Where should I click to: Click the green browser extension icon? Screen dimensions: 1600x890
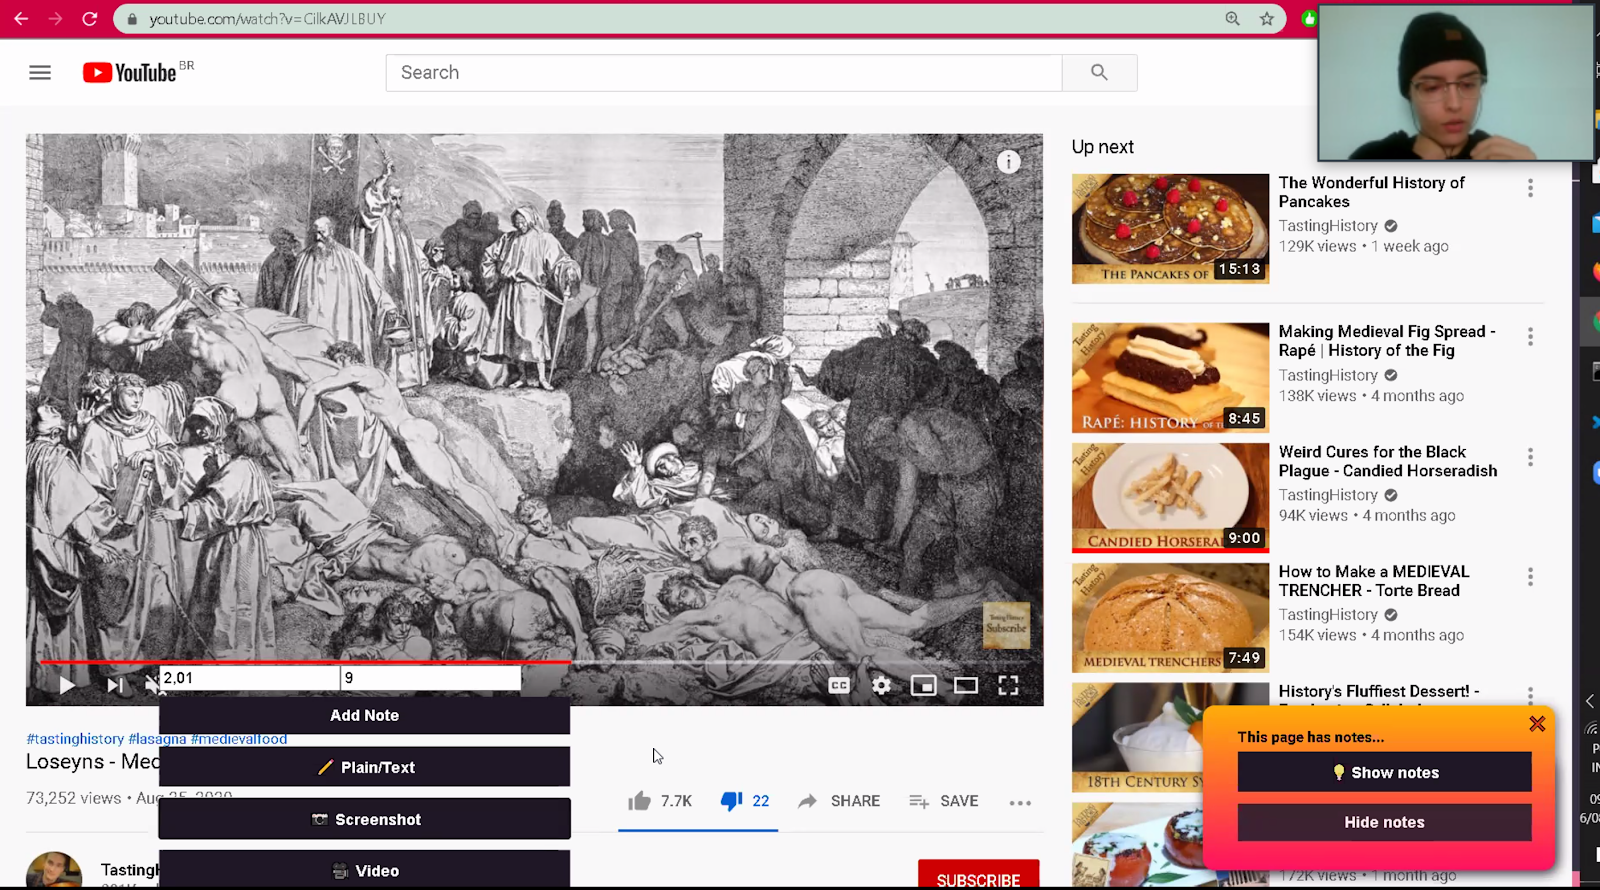point(1309,18)
